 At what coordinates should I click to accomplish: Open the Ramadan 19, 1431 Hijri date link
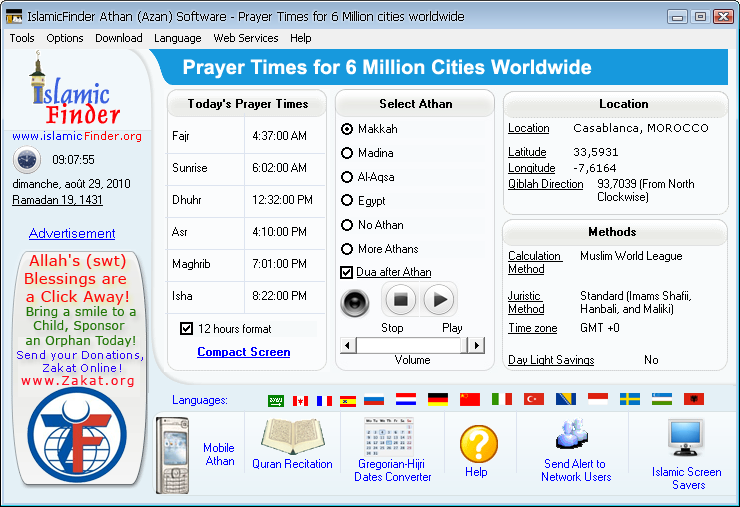(57, 200)
